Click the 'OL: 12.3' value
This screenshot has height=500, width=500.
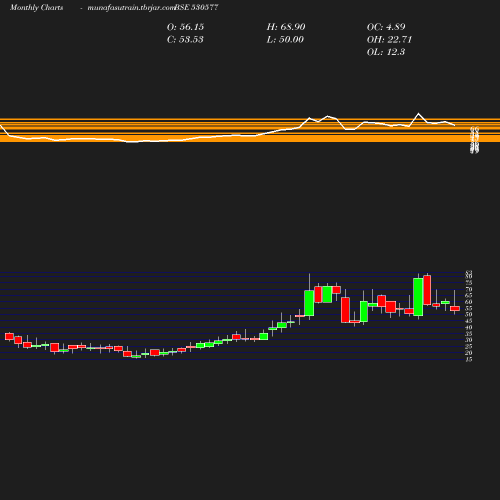coord(386,52)
